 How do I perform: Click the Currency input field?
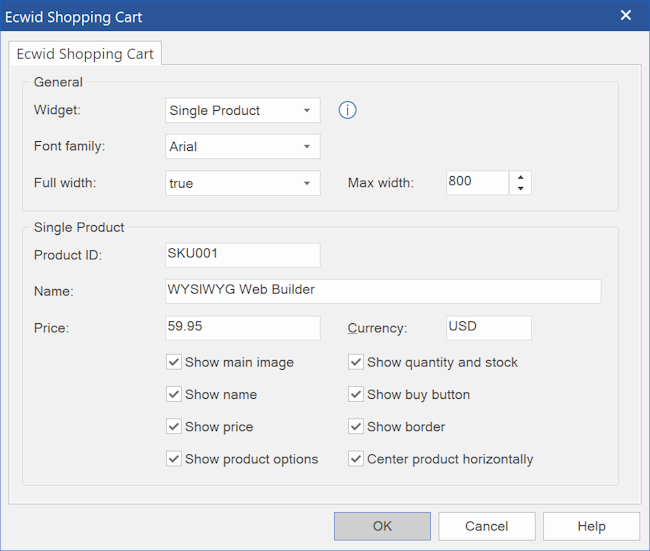pos(489,328)
